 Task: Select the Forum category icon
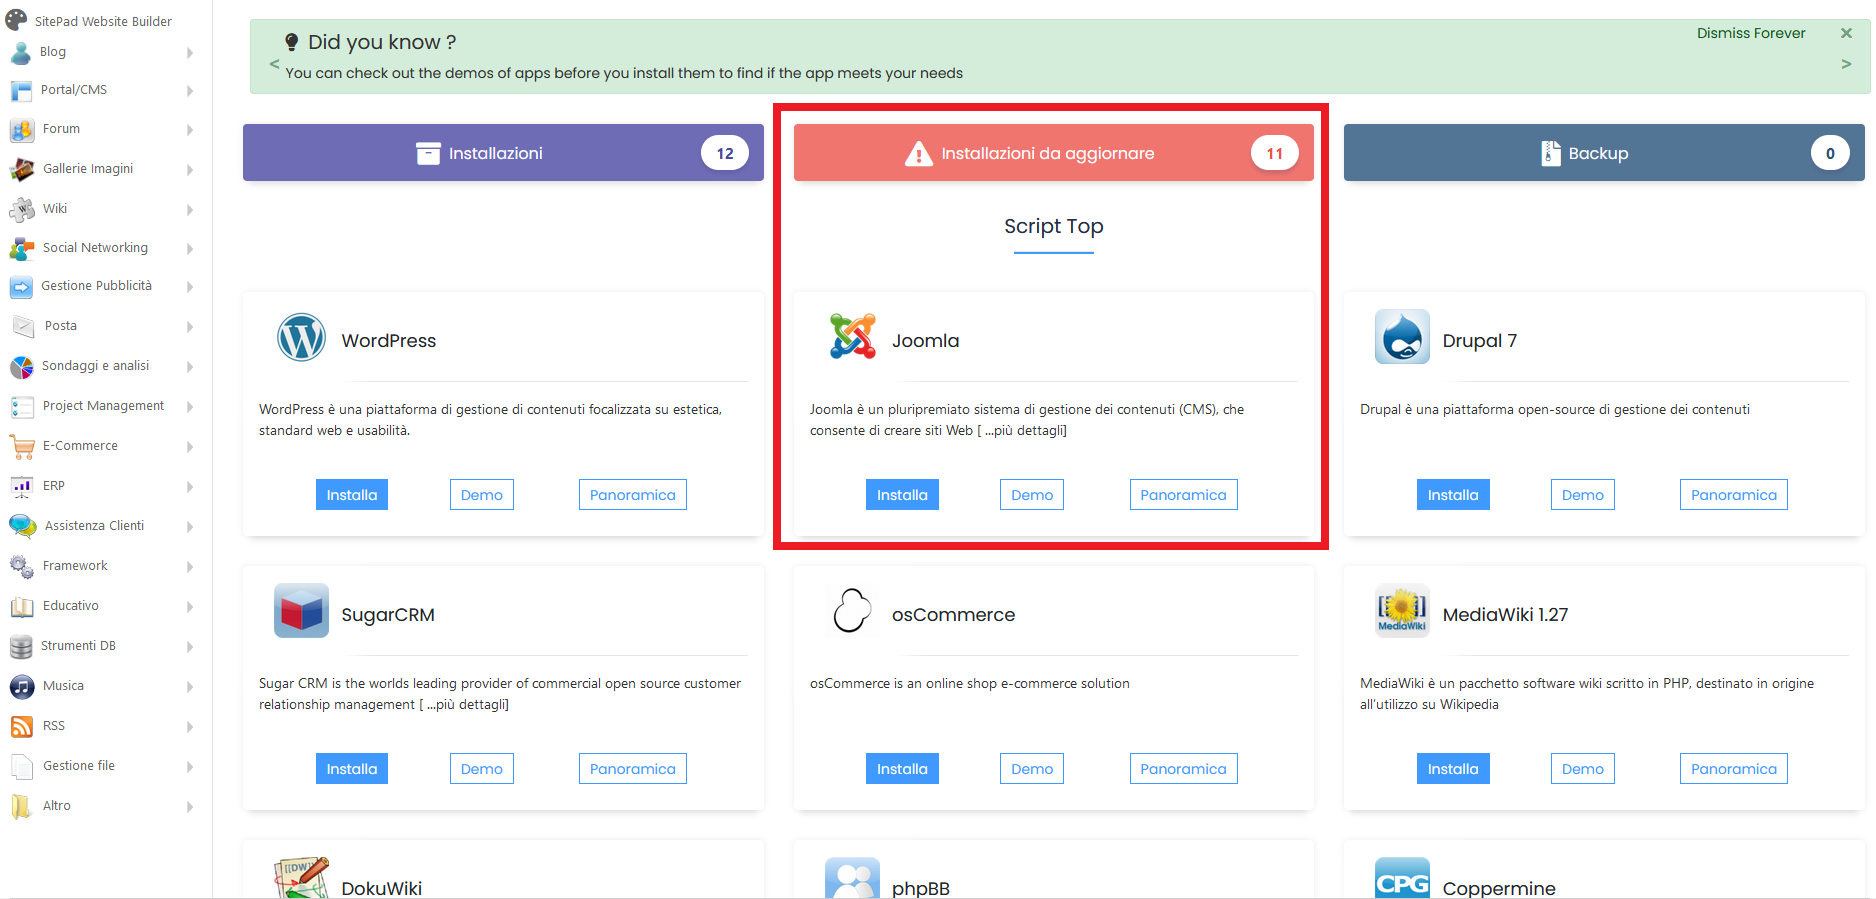(21, 130)
